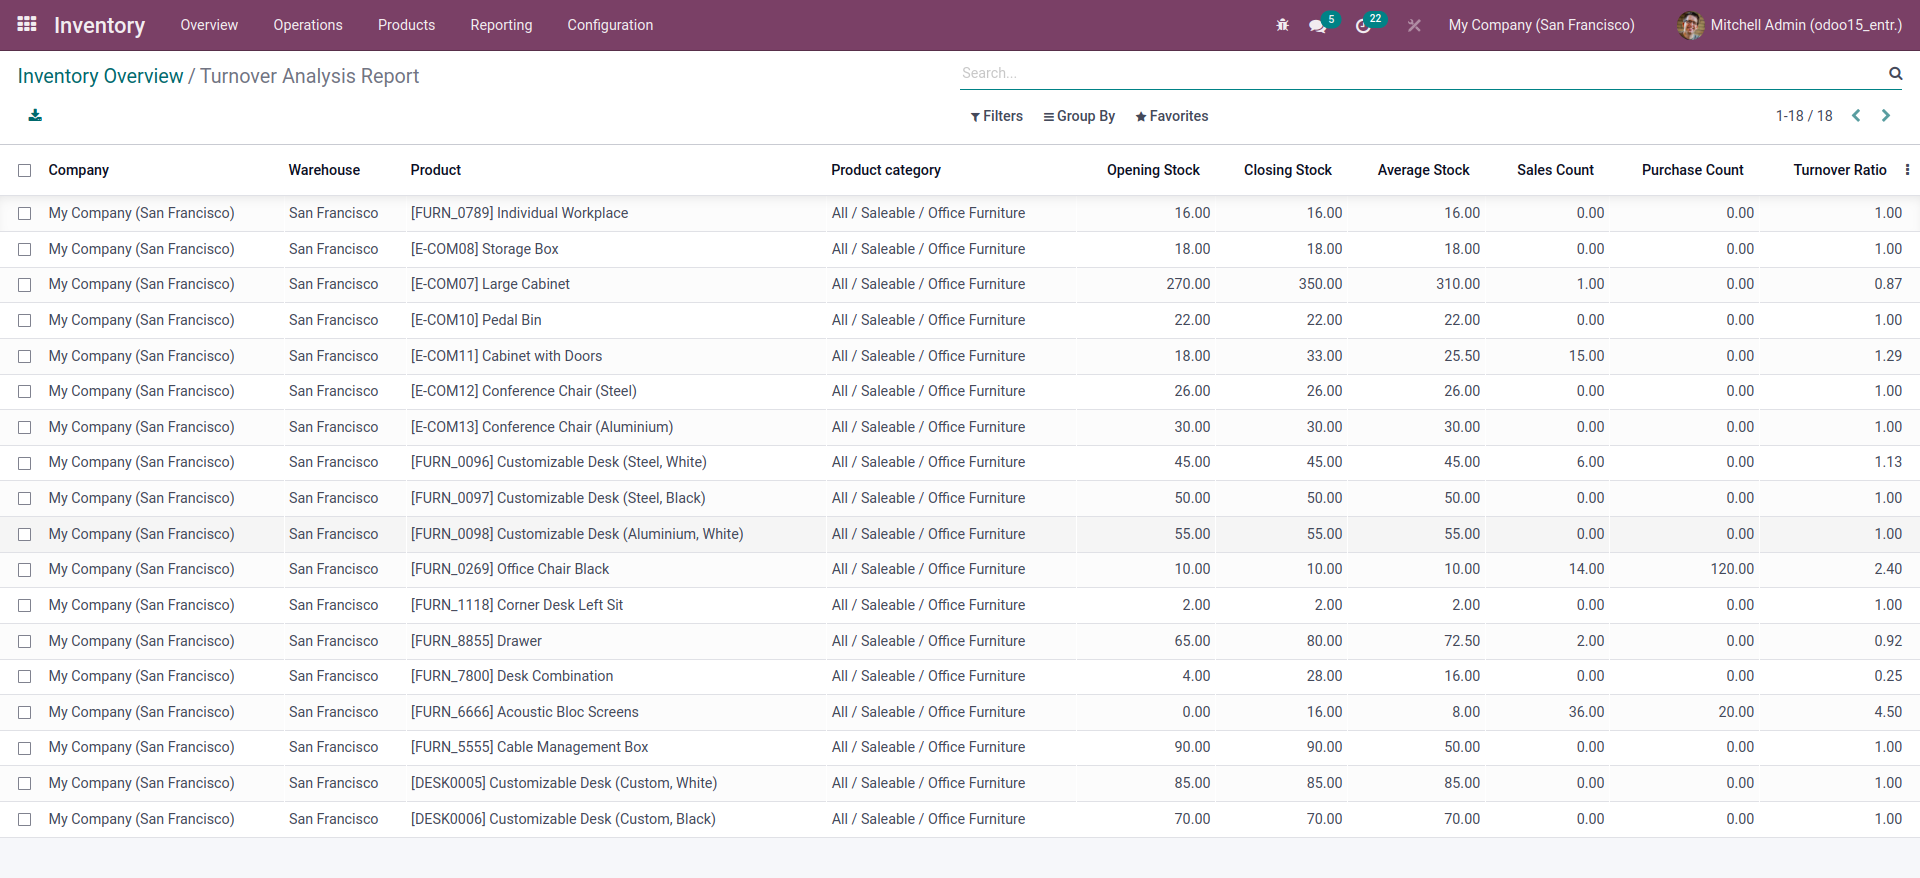Check the Individual Workplace row checkbox

[x=25, y=214]
